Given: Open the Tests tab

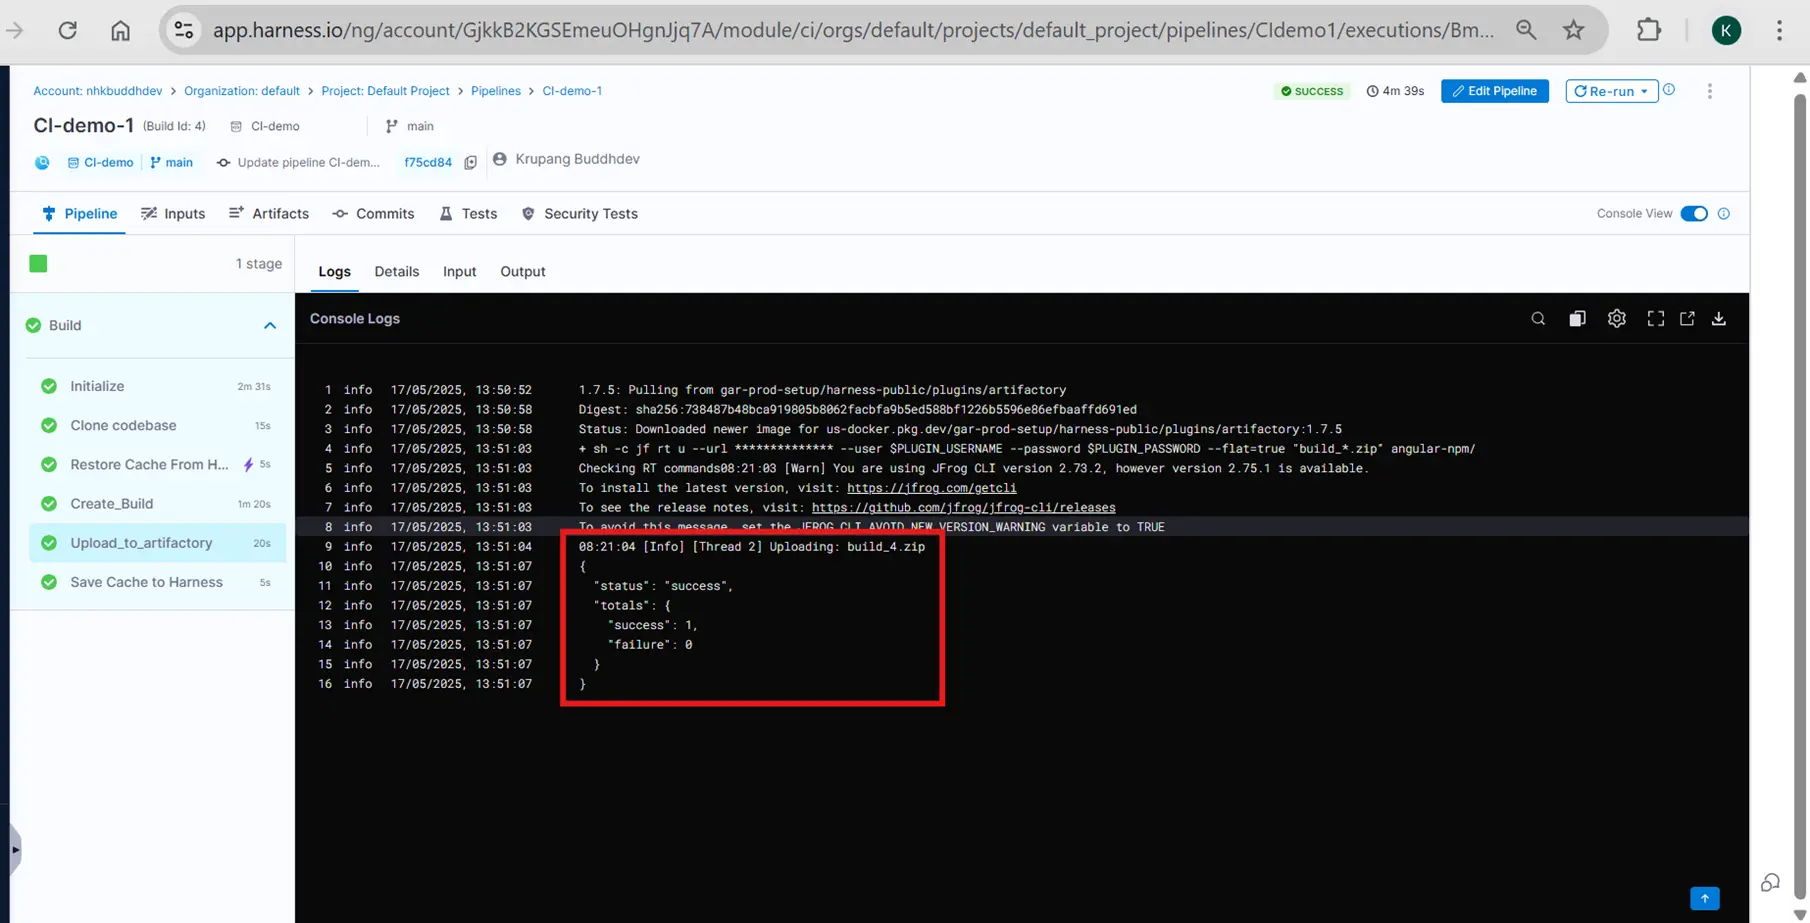Looking at the screenshot, I should [468, 214].
